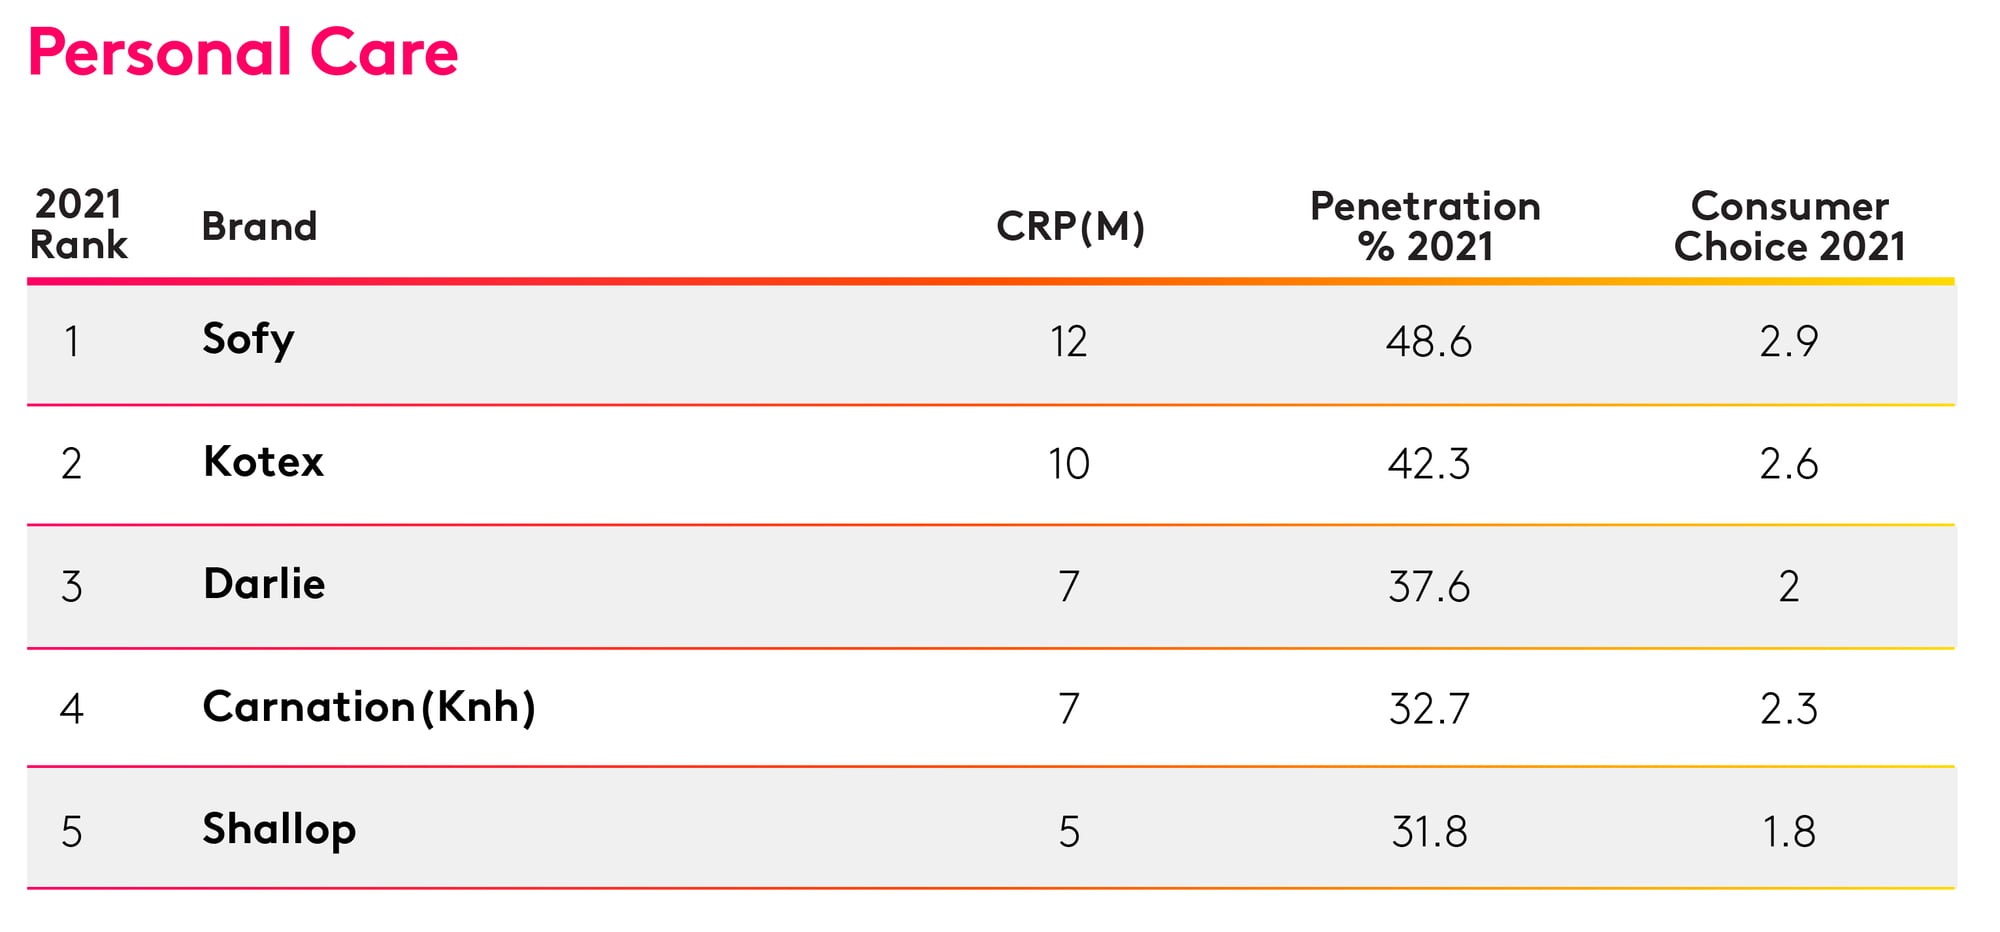Click the Sofy brand name

point(248,340)
